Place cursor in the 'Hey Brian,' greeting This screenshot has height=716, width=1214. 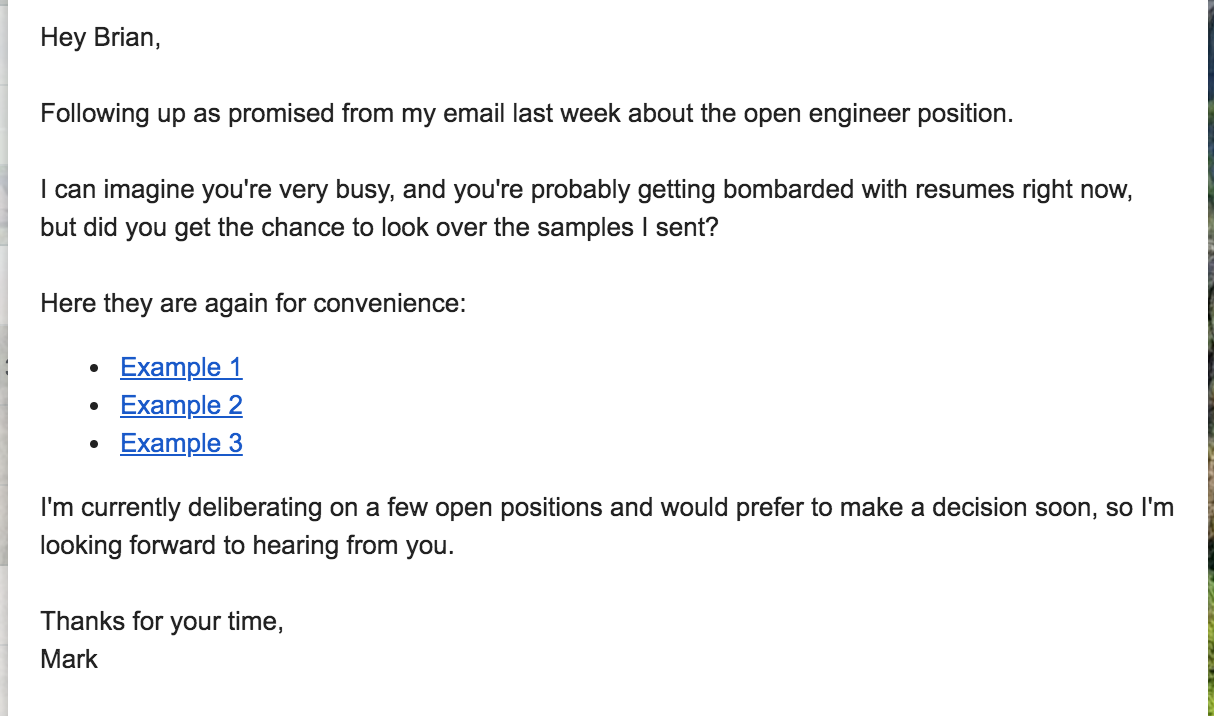100,38
